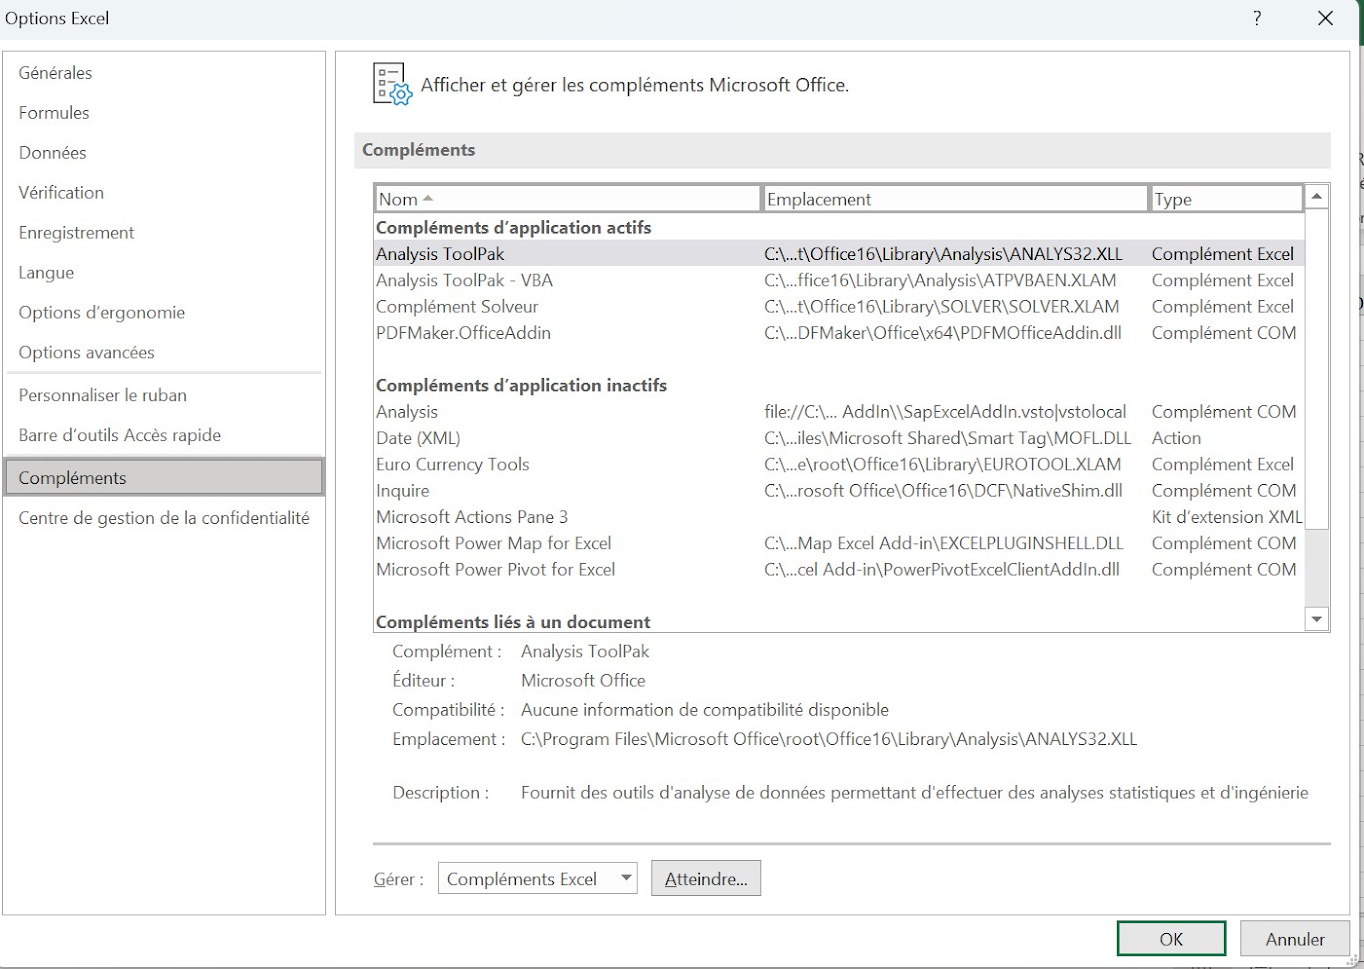Screen dimensions: 1364x969
Task: Sort add-ins by Nom column header
Action: pyautogui.click(x=567, y=199)
